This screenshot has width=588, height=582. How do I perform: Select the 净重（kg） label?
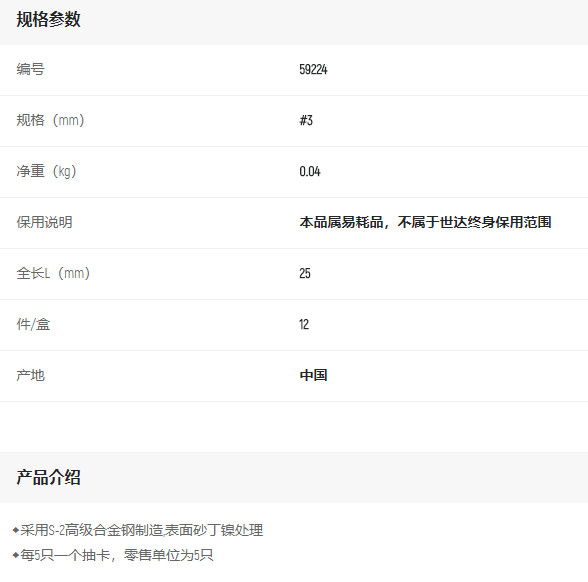[x=46, y=171]
